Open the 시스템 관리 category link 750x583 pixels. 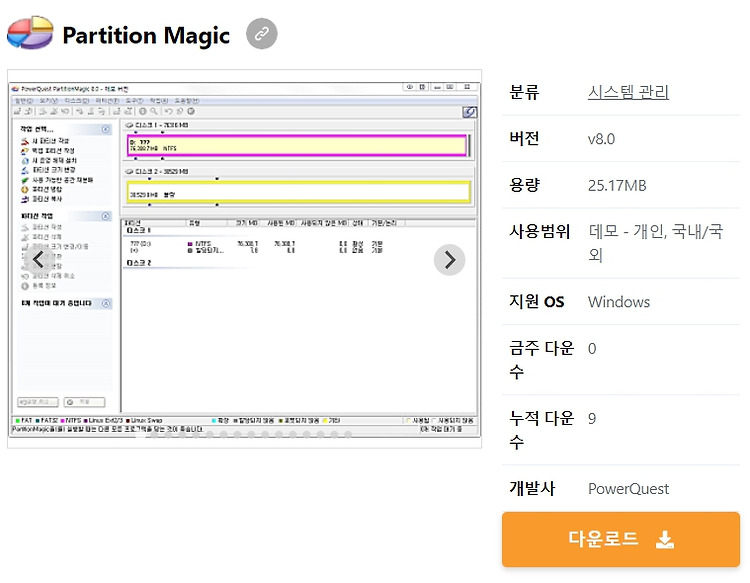click(628, 92)
